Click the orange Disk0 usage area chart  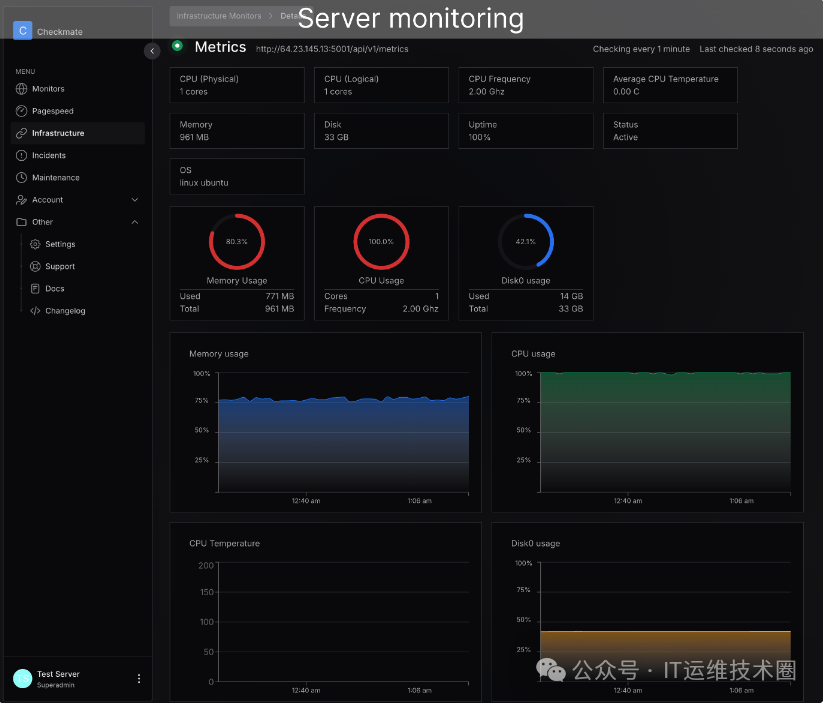tap(666, 656)
